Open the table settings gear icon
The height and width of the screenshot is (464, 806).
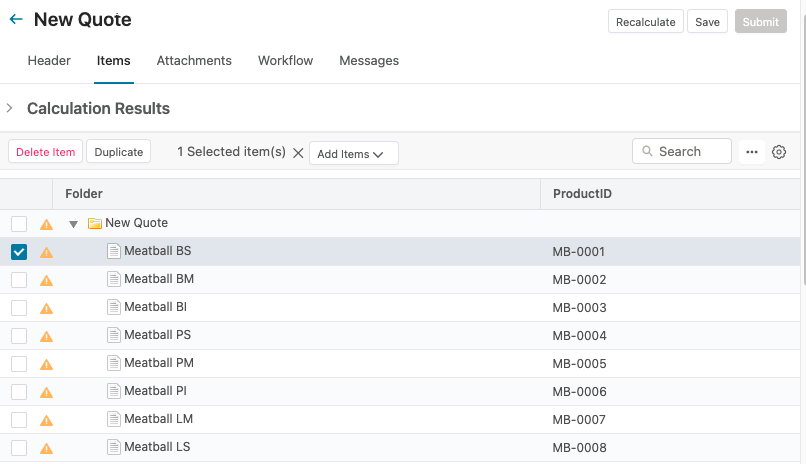[779, 152]
